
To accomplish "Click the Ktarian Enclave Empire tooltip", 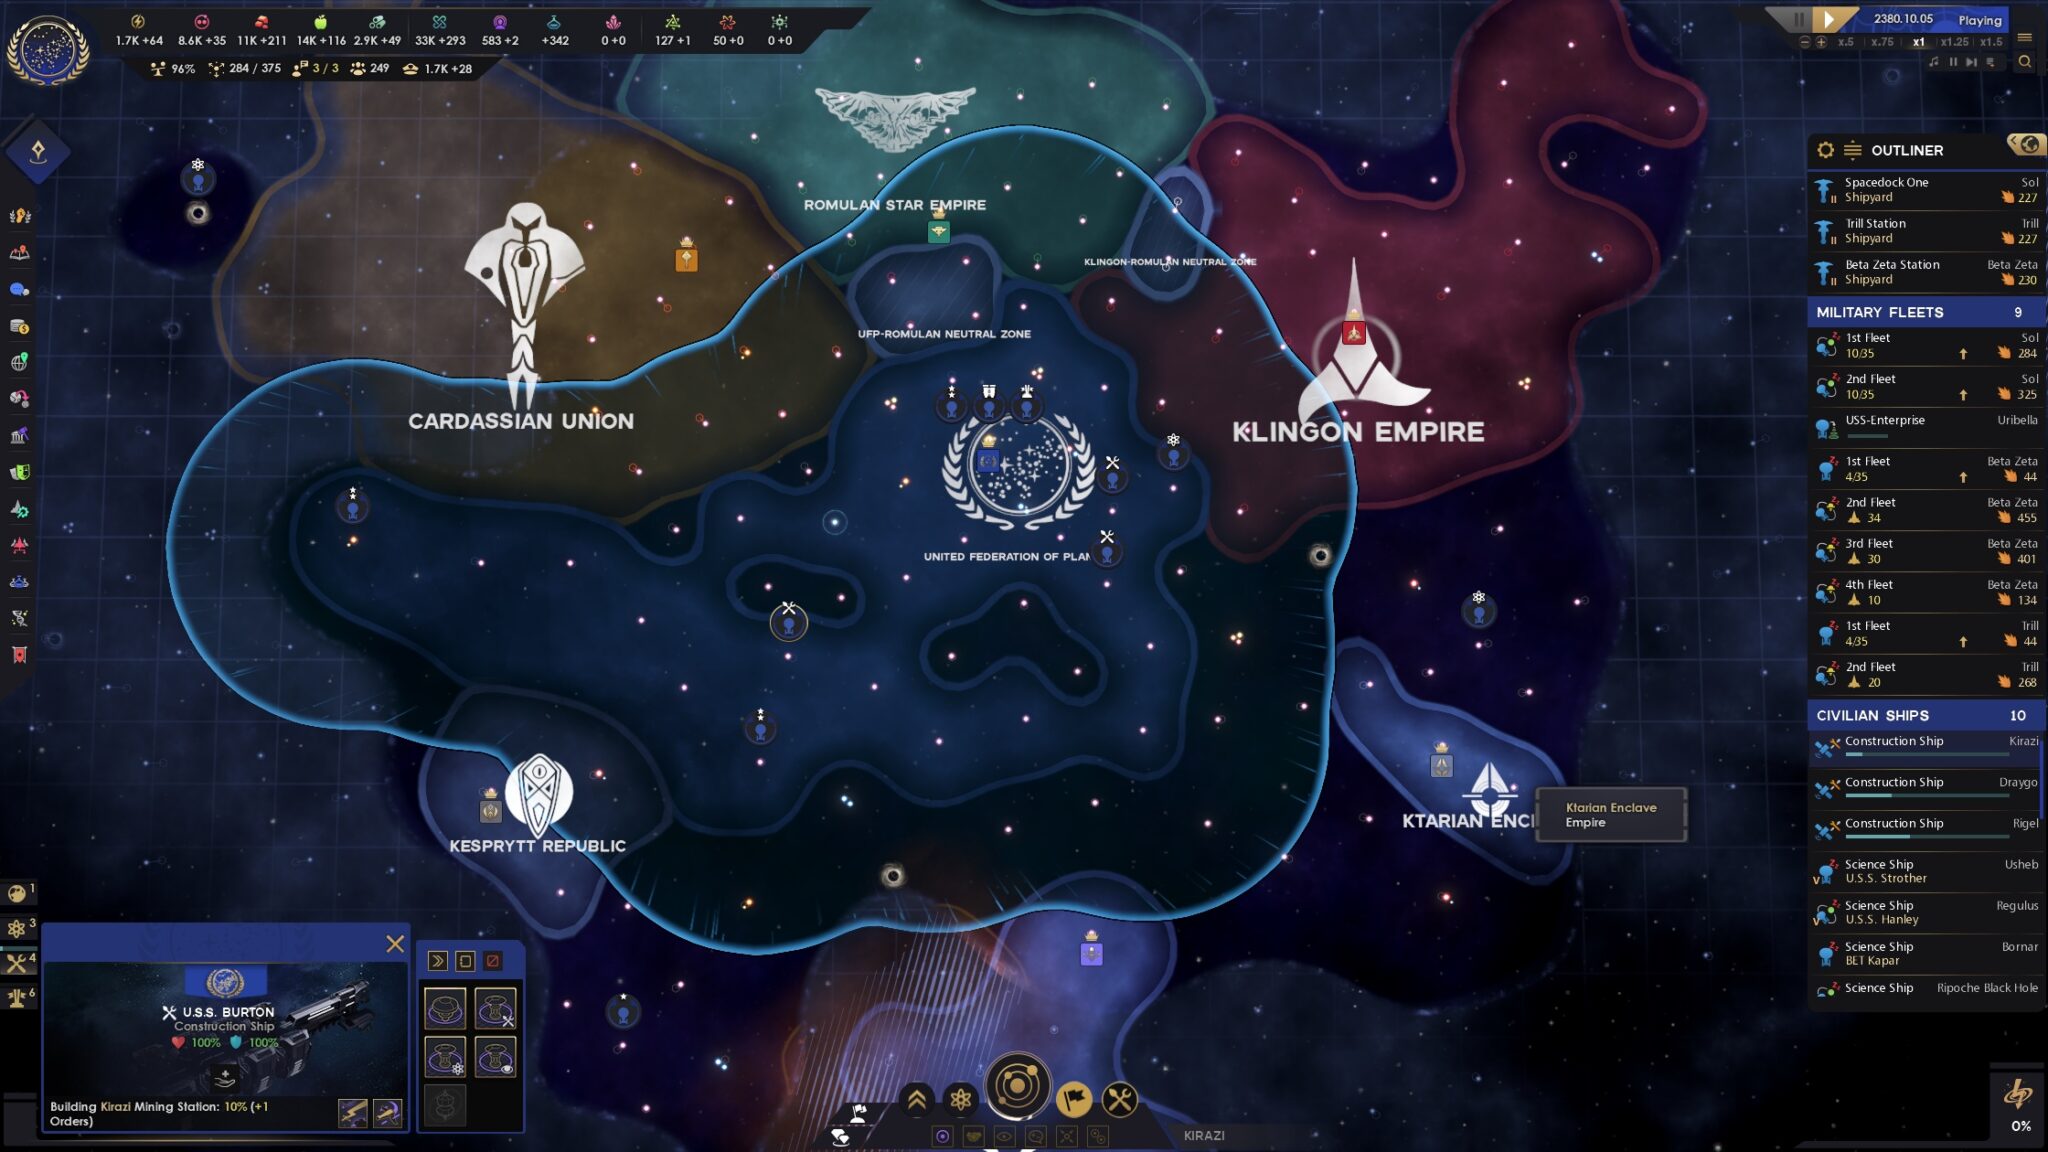I will 1611,813.
